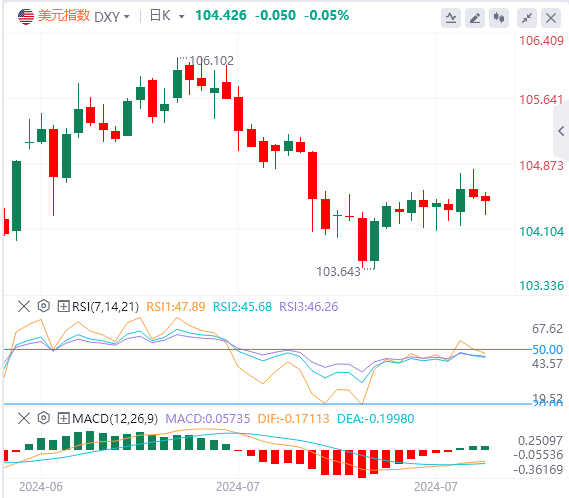Viewport: 569px width, 498px height.
Task: Click the candlestick chart style icon
Action: tap(499, 18)
